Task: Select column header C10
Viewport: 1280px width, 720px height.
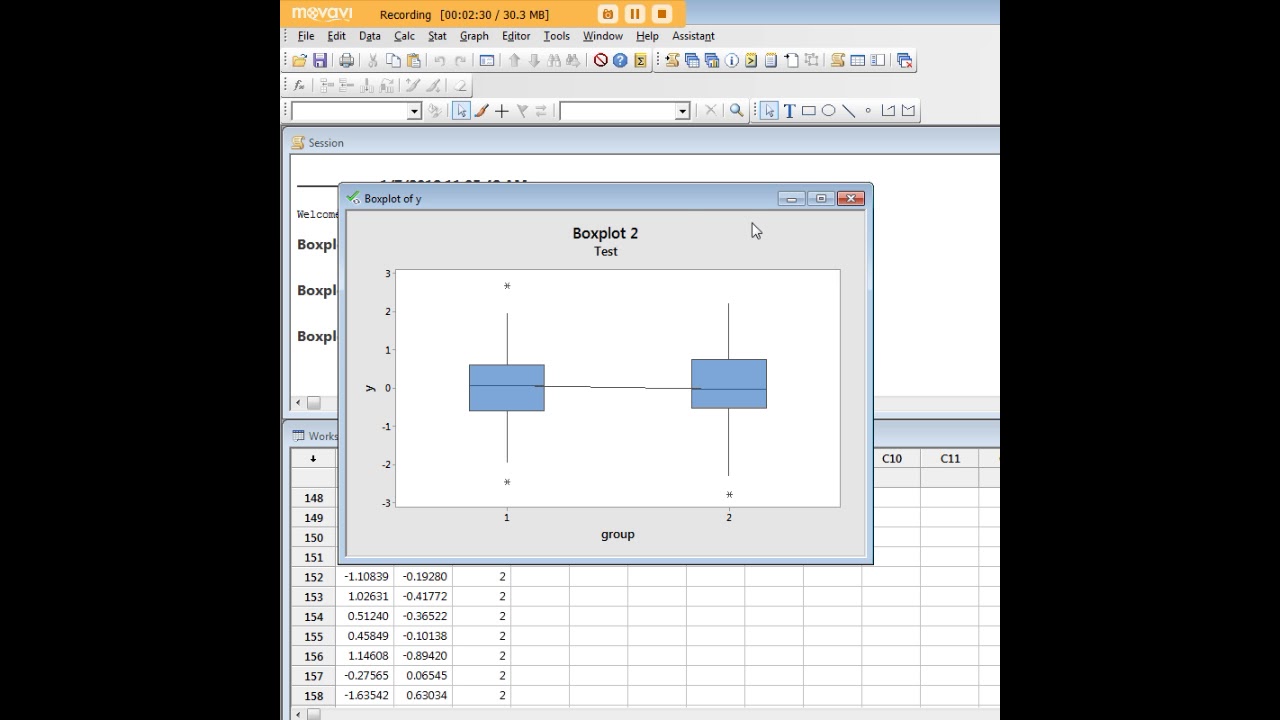Action: coord(891,458)
